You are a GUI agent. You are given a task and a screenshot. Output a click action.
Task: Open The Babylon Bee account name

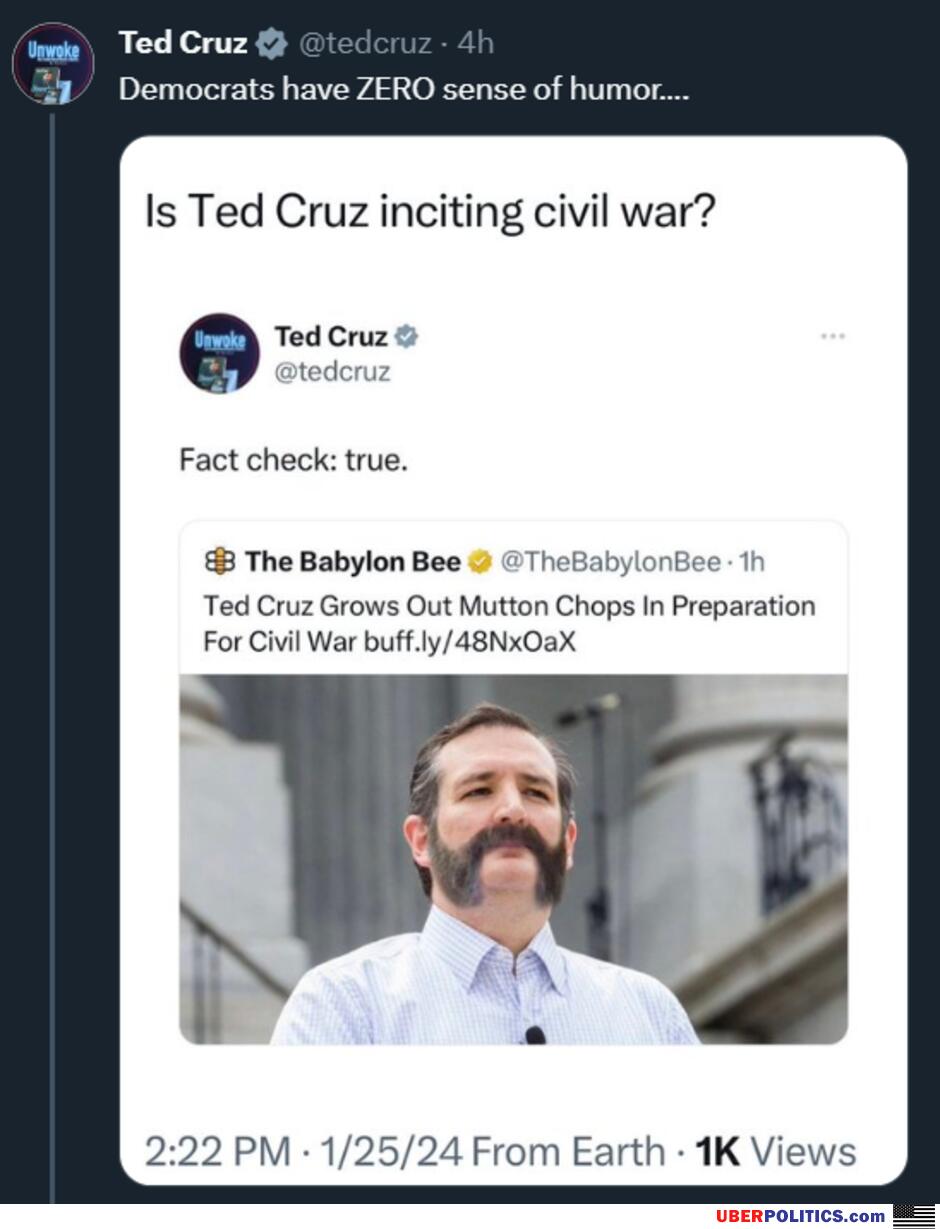(x=352, y=562)
